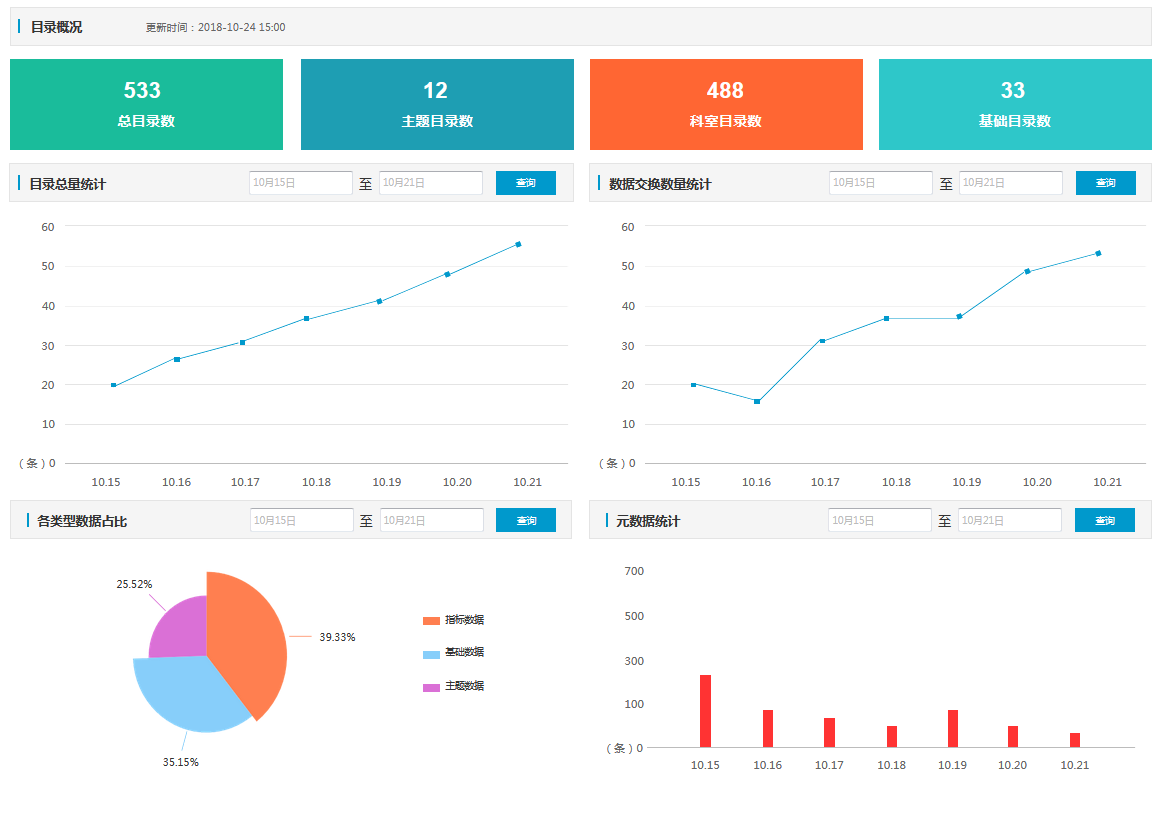This screenshot has height=820, width=1161.
Task: Click end date input in 元数据统计
Action: [x=1009, y=520]
